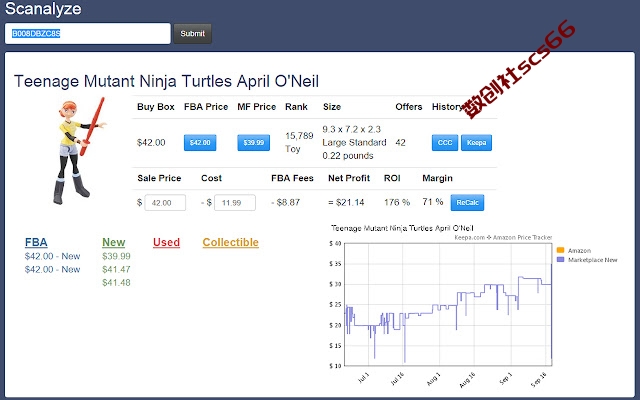Click the April O'Neil product image
Viewport: 640px width, 400px height.
click(79, 151)
